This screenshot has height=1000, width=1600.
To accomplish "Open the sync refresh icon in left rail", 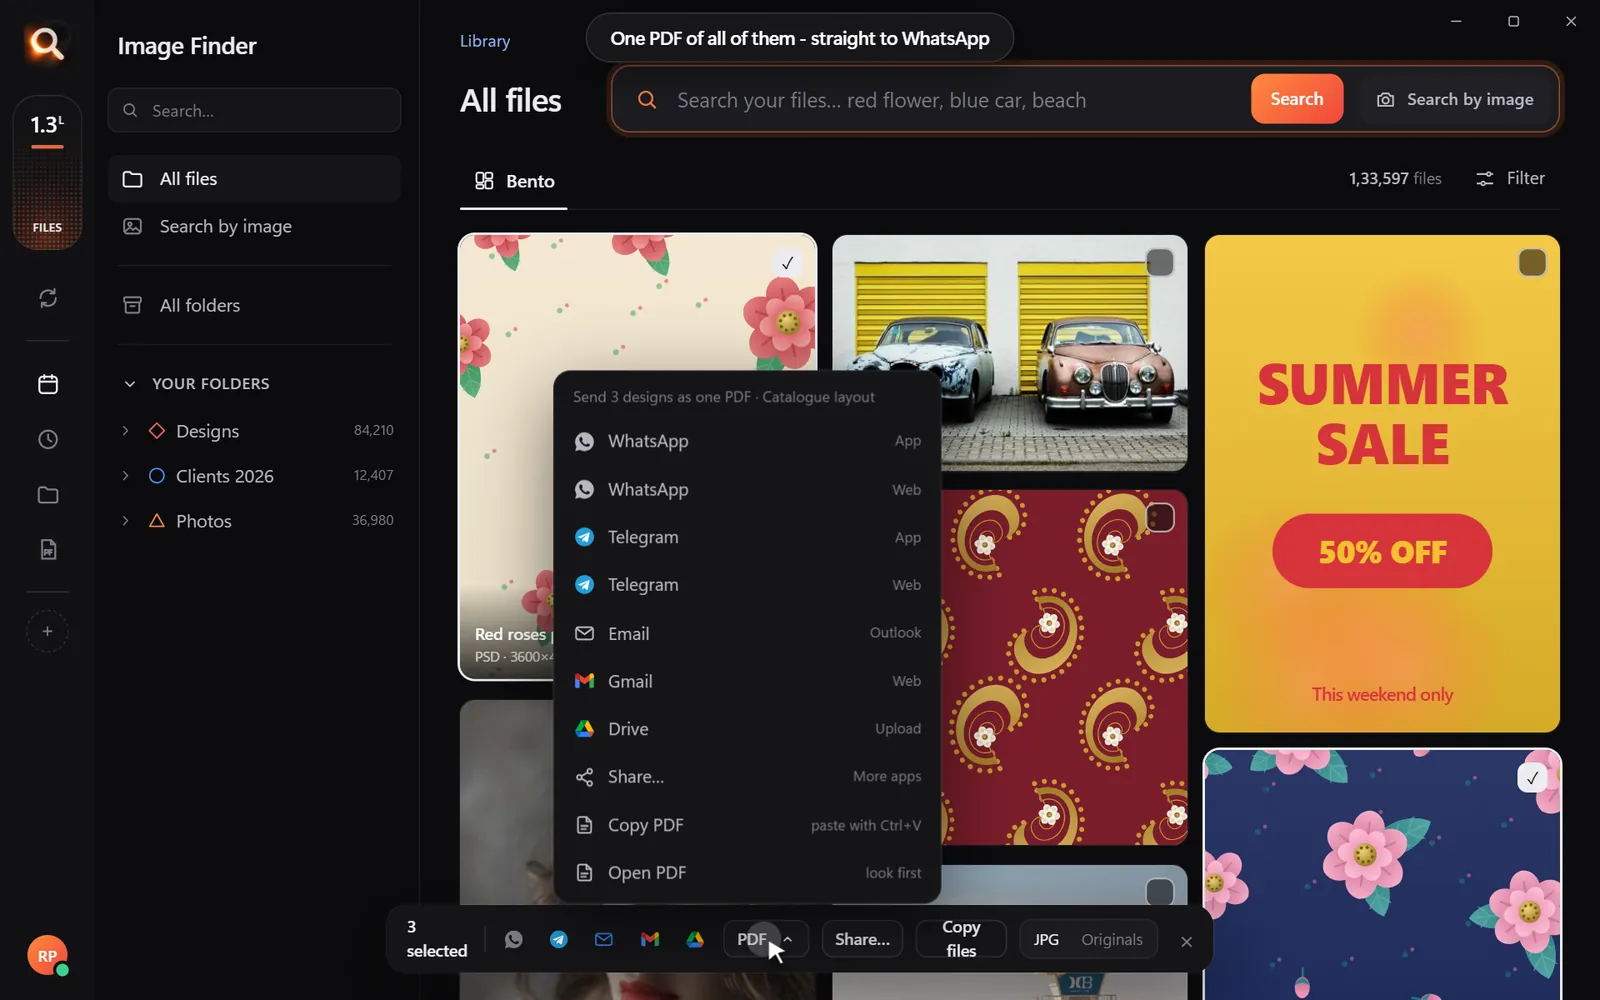I will (x=47, y=298).
